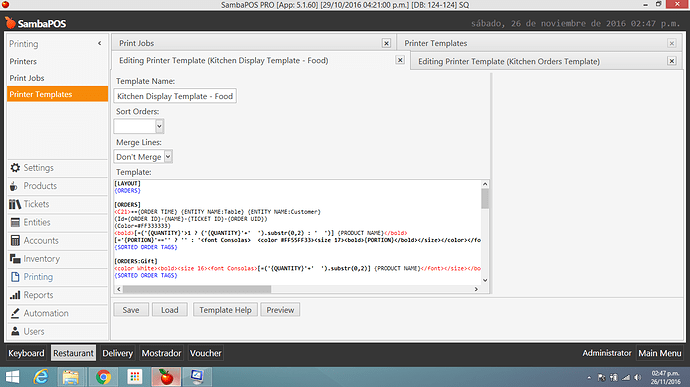Switch to SambaPOS tomato taskbar icon
Image resolution: width=690 pixels, height=387 pixels.
click(166, 377)
